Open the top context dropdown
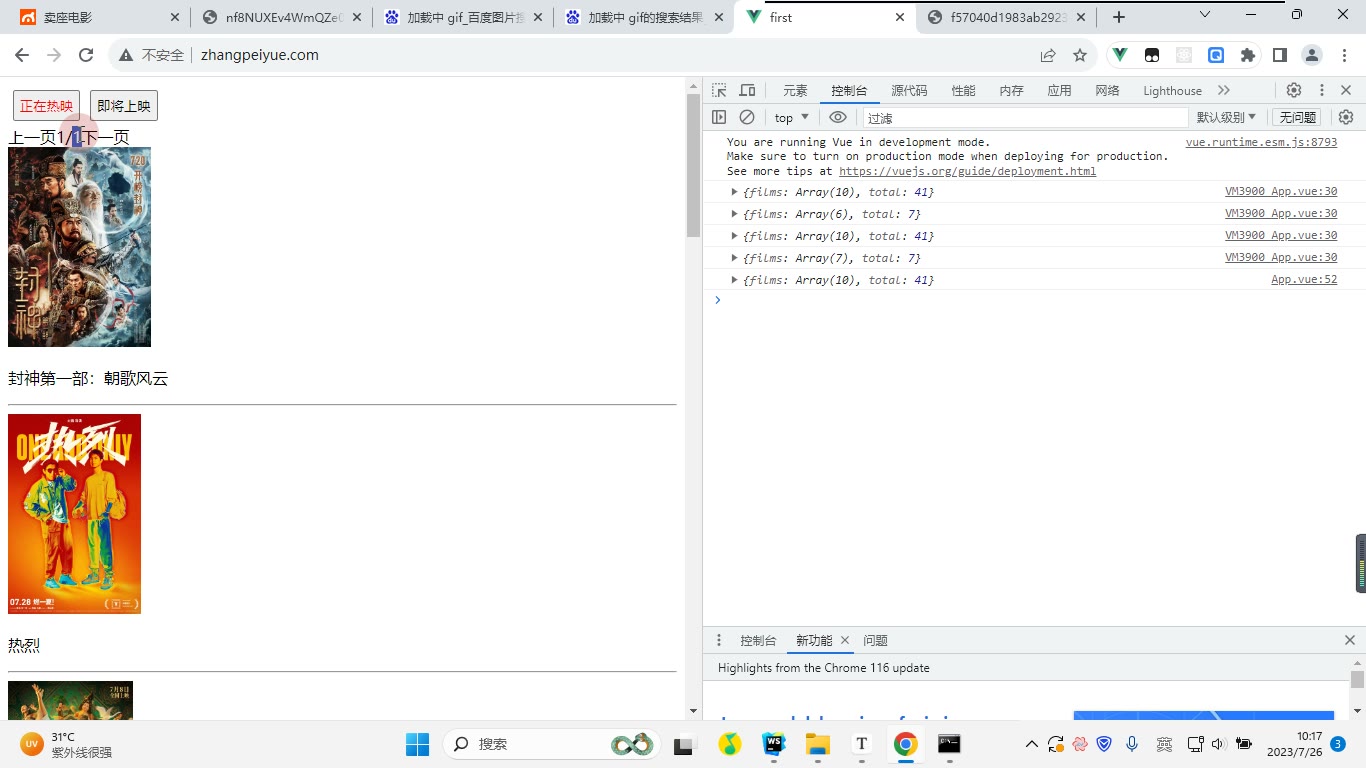1366x768 pixels. coord(792,117)
